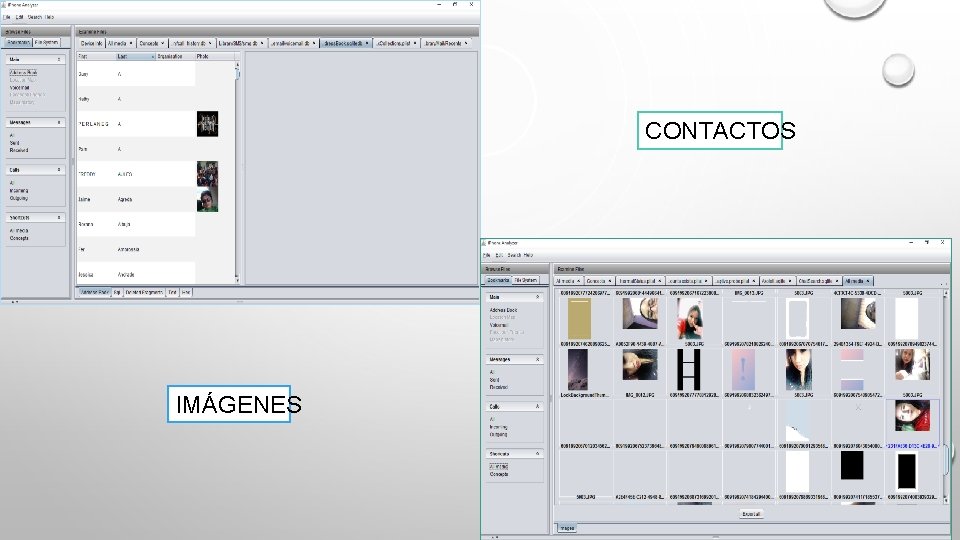Collapse Main panel in contacts window

coord(59,59)
